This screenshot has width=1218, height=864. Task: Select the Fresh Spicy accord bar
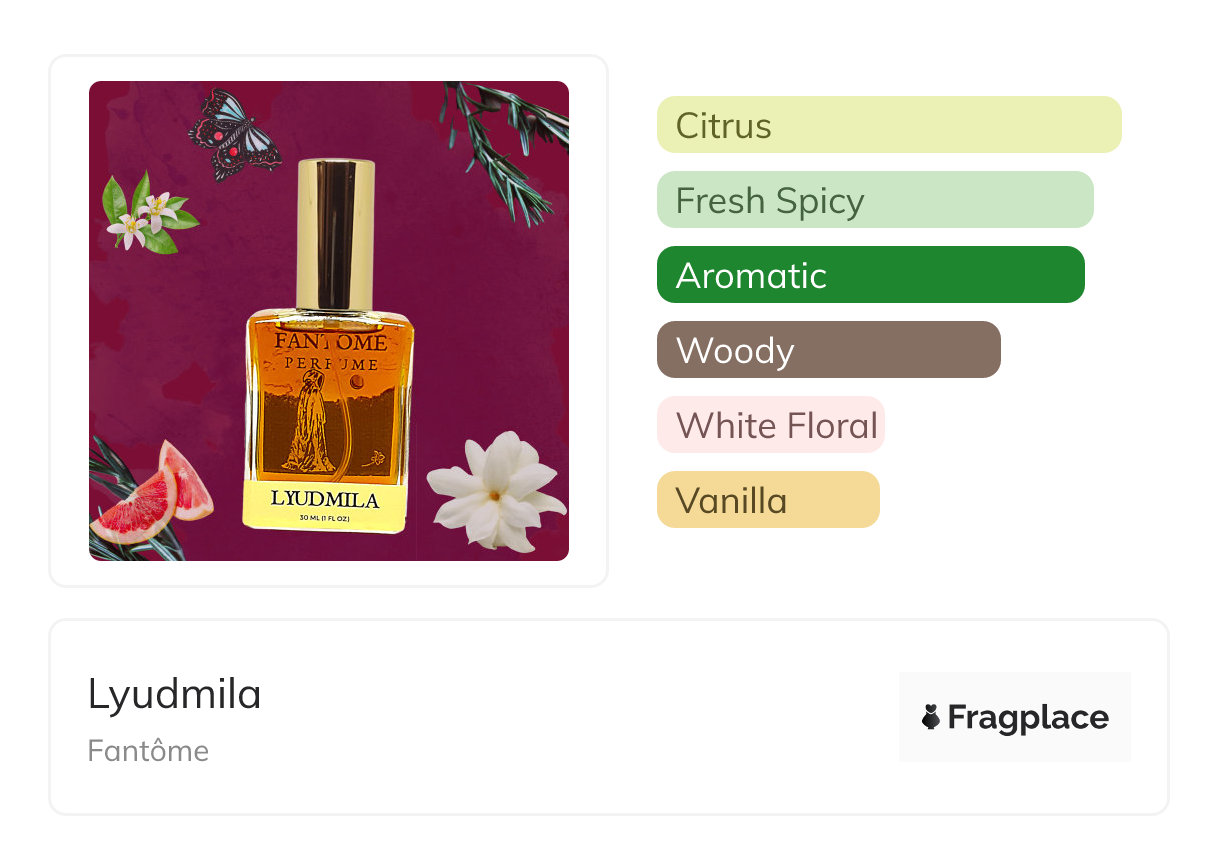tap(874, 200)
